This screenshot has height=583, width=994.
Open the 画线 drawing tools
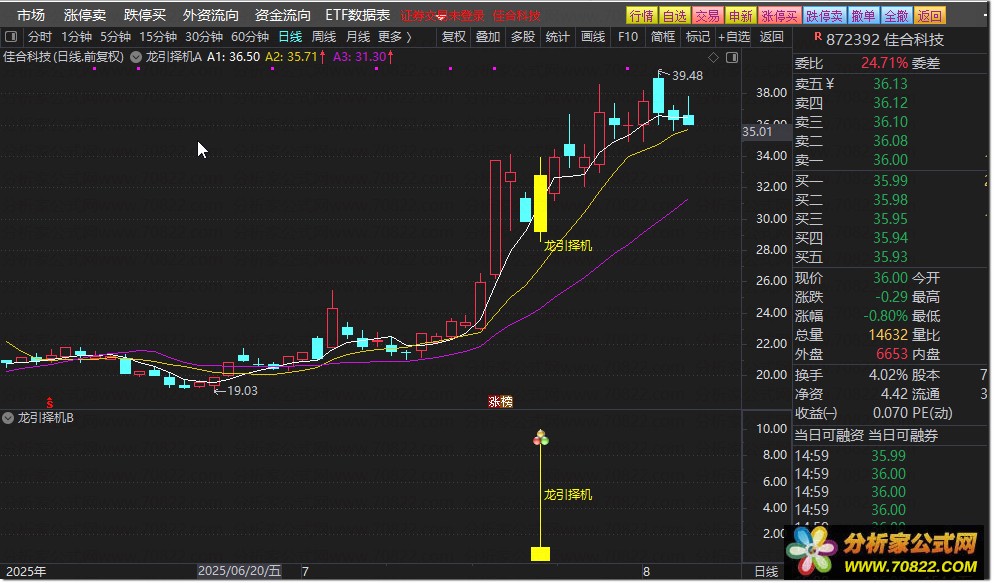593,37
